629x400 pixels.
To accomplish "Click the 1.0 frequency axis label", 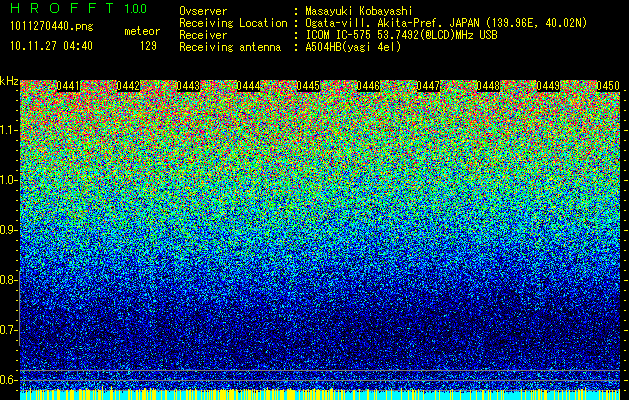I will tap(8, 180).
